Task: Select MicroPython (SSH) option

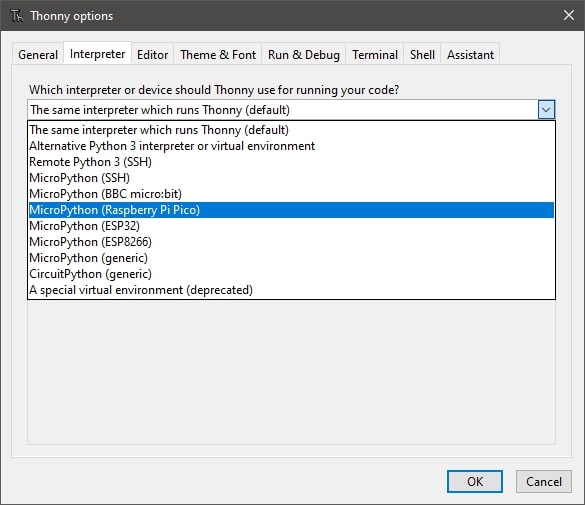Action: (x=291, y=178)
